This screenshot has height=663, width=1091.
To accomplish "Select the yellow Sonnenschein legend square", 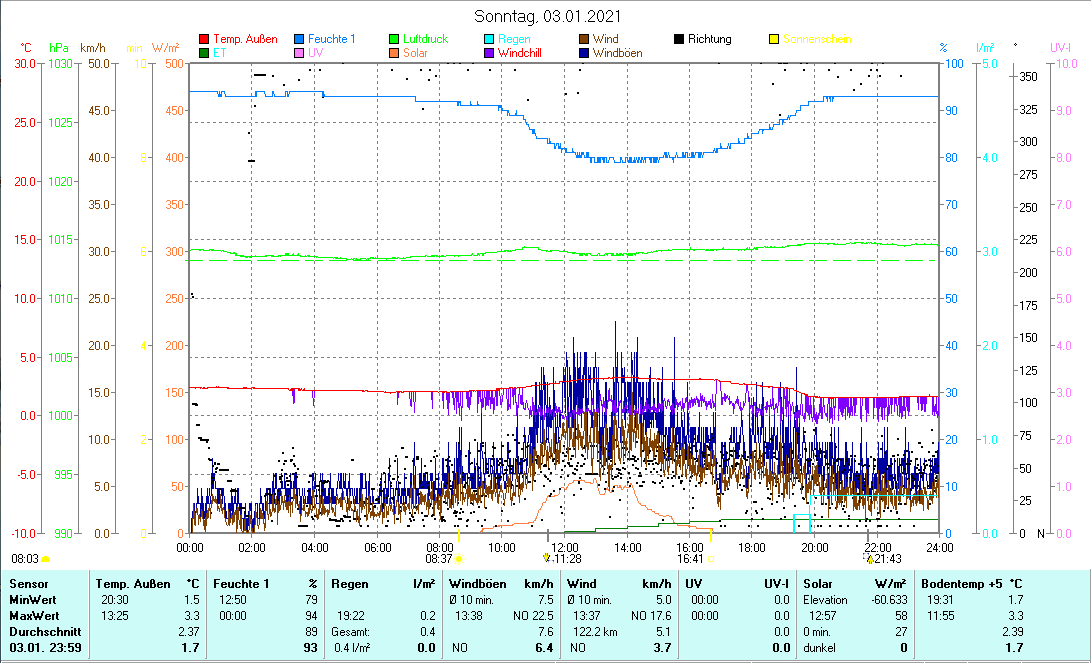I will (x=774, y=39).
